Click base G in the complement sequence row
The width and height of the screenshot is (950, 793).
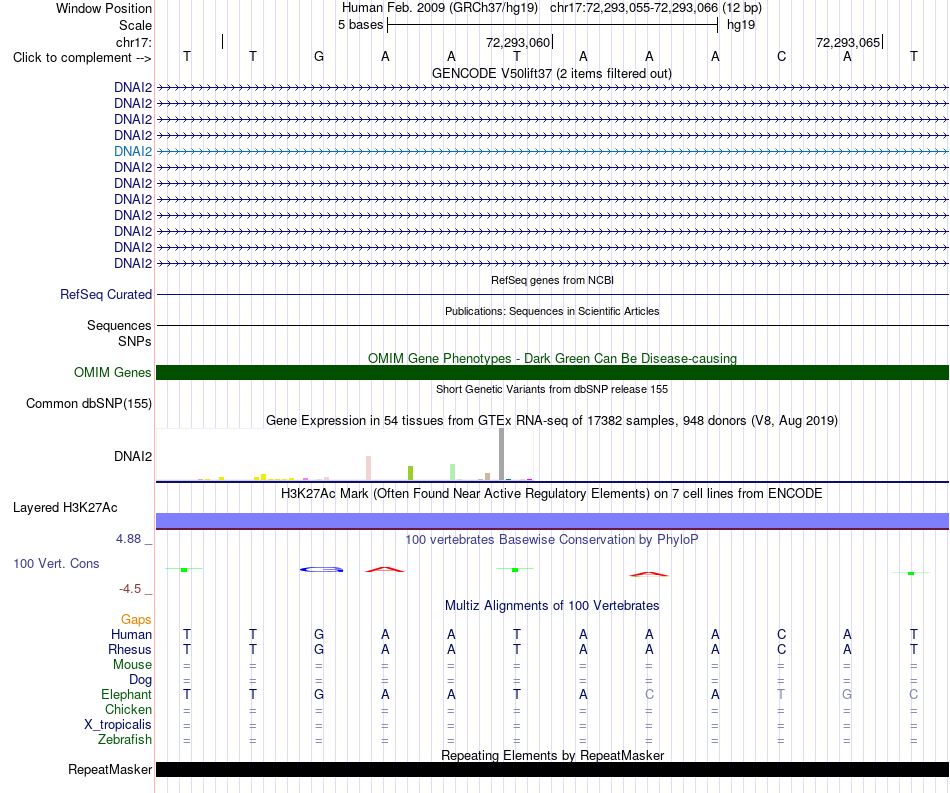click(319, 57)
